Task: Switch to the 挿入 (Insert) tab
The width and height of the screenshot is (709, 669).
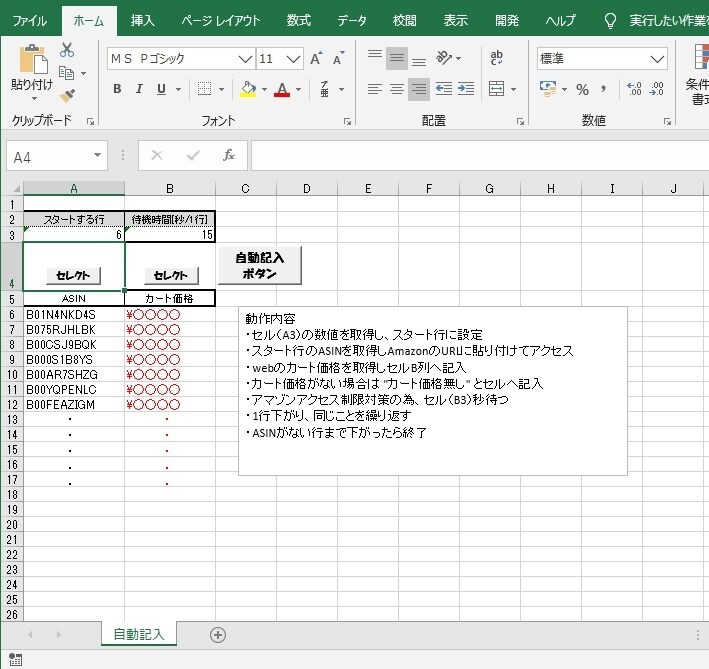Action: tap(142, 21)
